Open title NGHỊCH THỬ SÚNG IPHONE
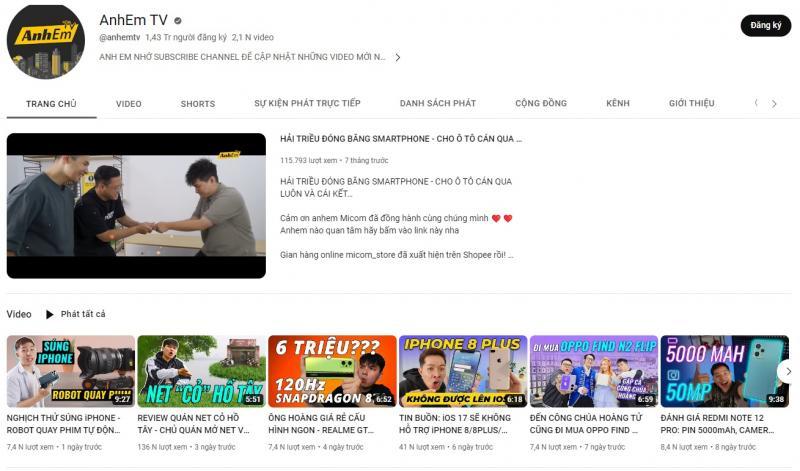The width and height of the screenshot is (800, 471). click(x=64, y=424)
